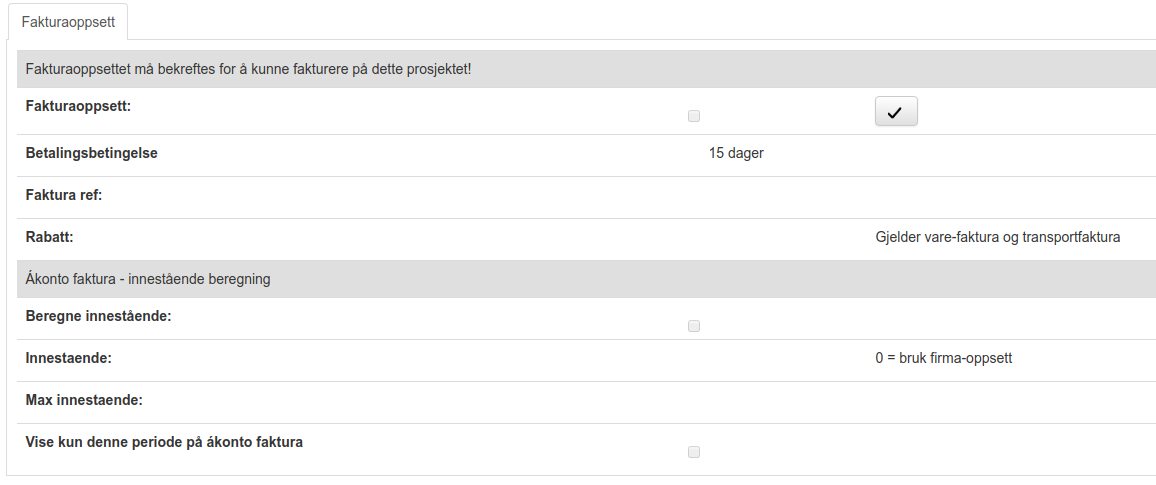Select the 'Innestaende:' label
Image resolution: width=1156 pixels, height=485 pixels.
point(68,357)
